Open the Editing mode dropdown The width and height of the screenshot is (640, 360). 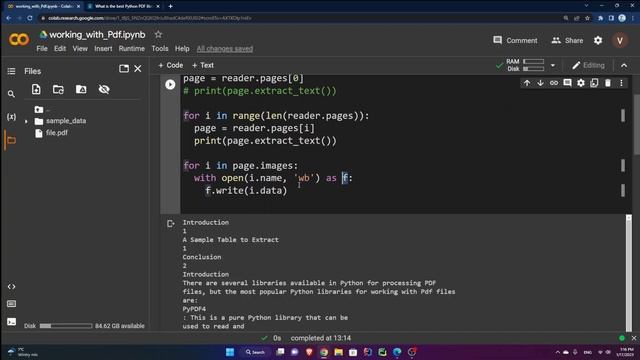(588, 65)
